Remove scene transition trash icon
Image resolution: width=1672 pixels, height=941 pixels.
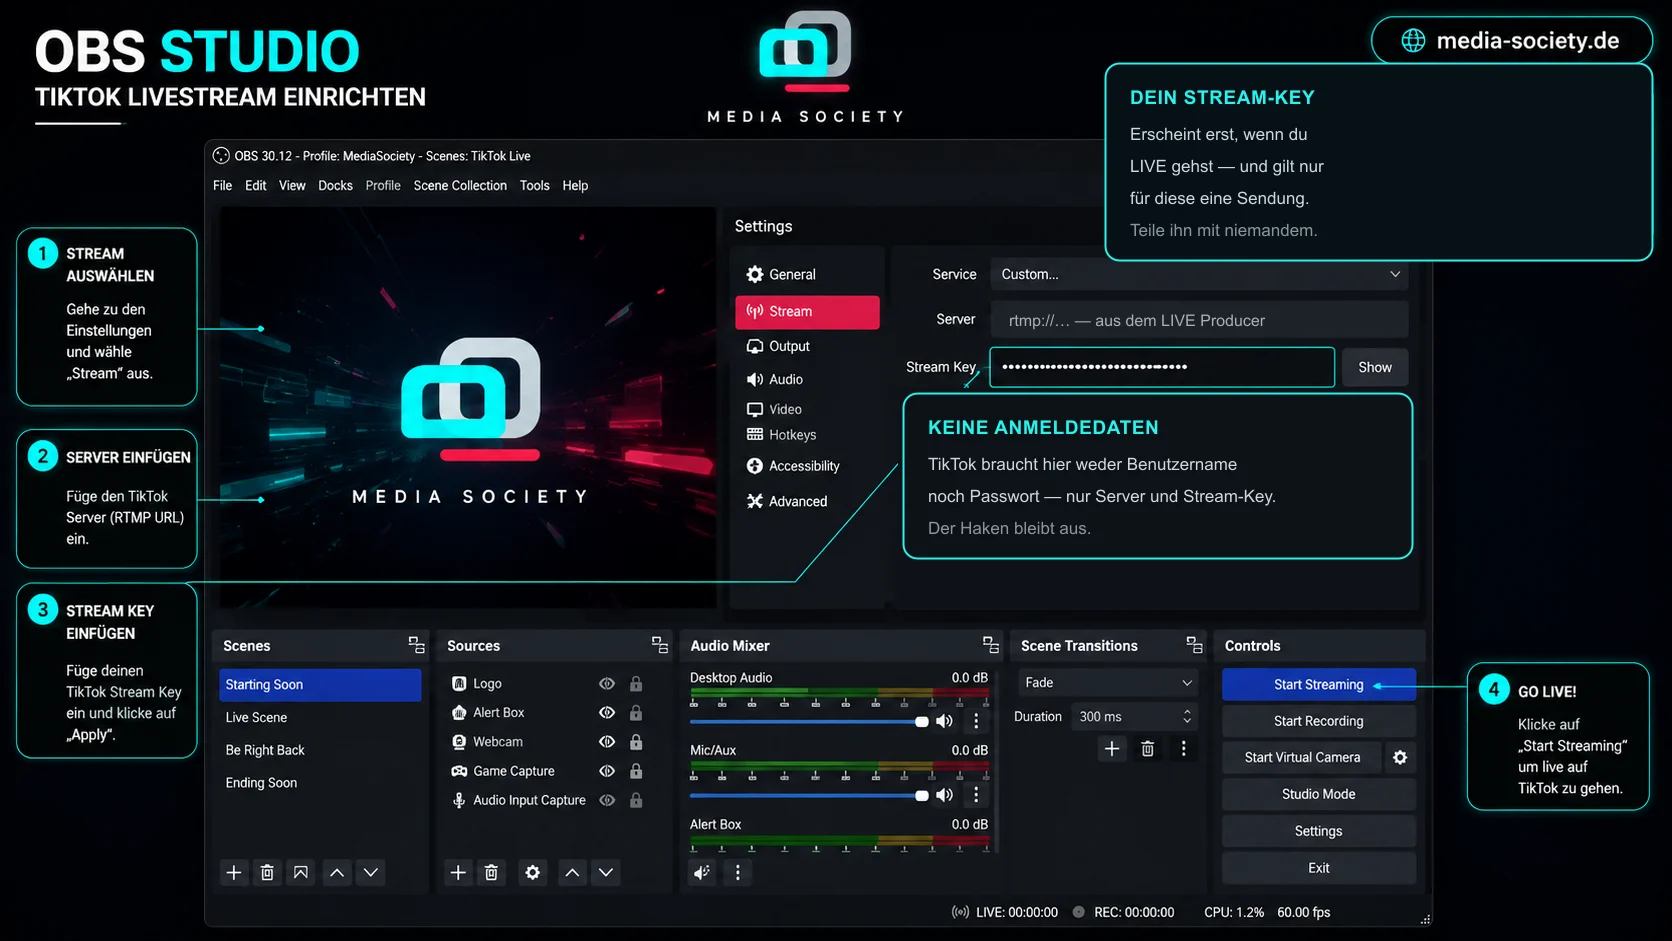coord(1148,748)
